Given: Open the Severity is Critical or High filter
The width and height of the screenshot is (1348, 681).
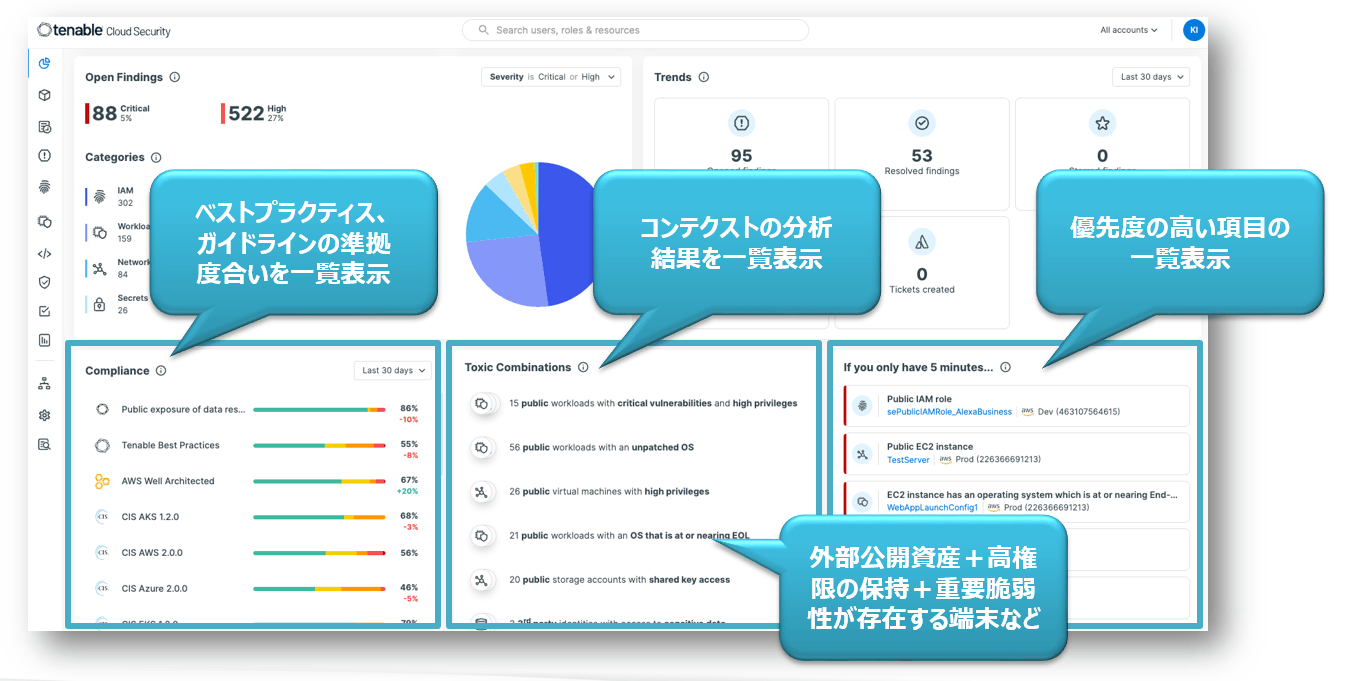Looking at the screenshot, I should click(x=551, y=76).
